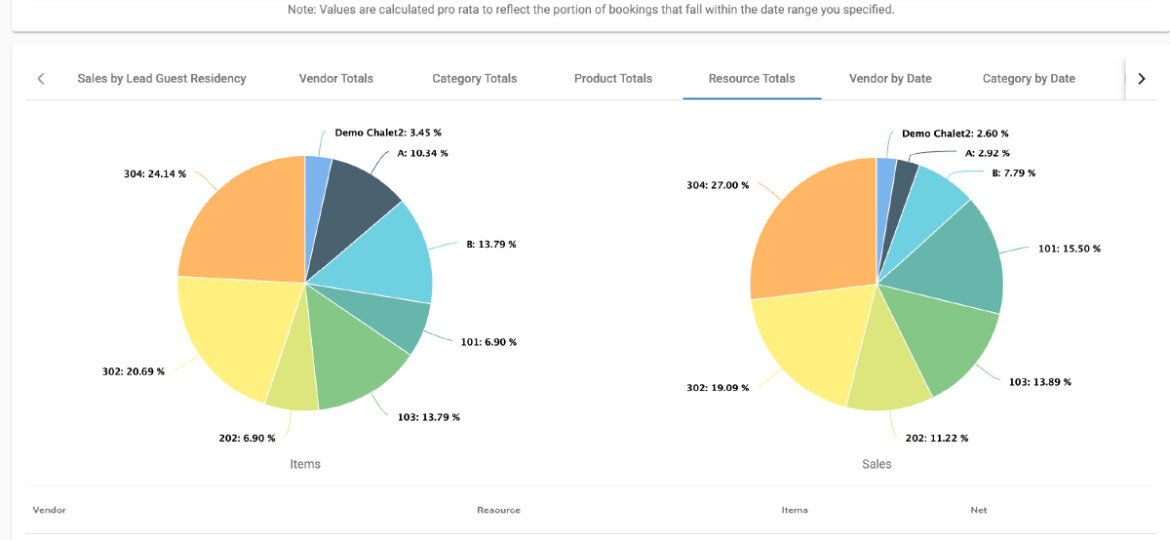Screen dimensions: 1170x540
Task: Click the label "A: 2.92 %"
Action: 988,153
